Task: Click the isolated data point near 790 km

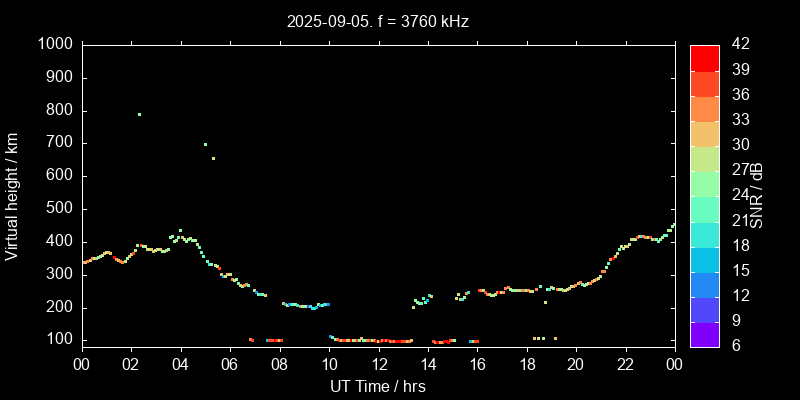Action: 139,114
